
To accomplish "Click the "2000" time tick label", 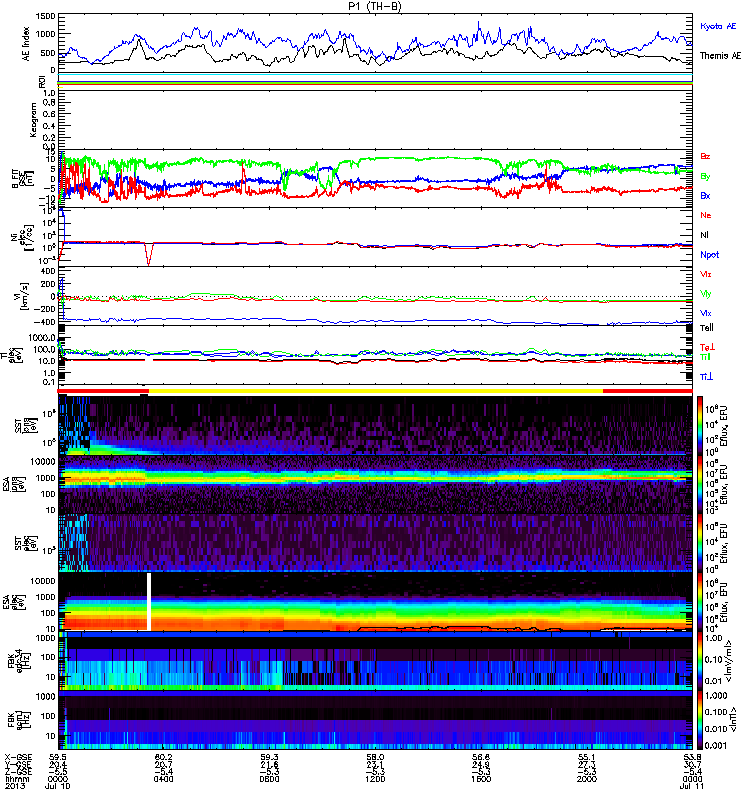I will pos(587,779).
